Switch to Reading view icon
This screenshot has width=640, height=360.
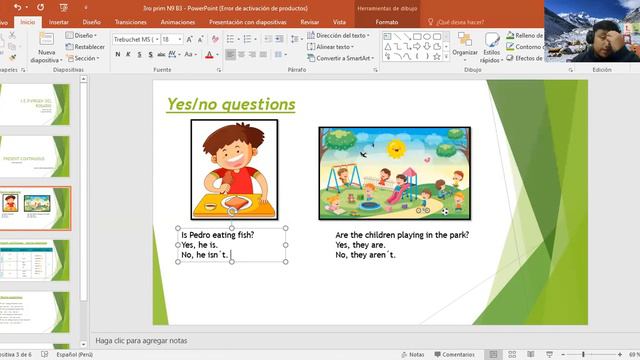pos(531,354)
